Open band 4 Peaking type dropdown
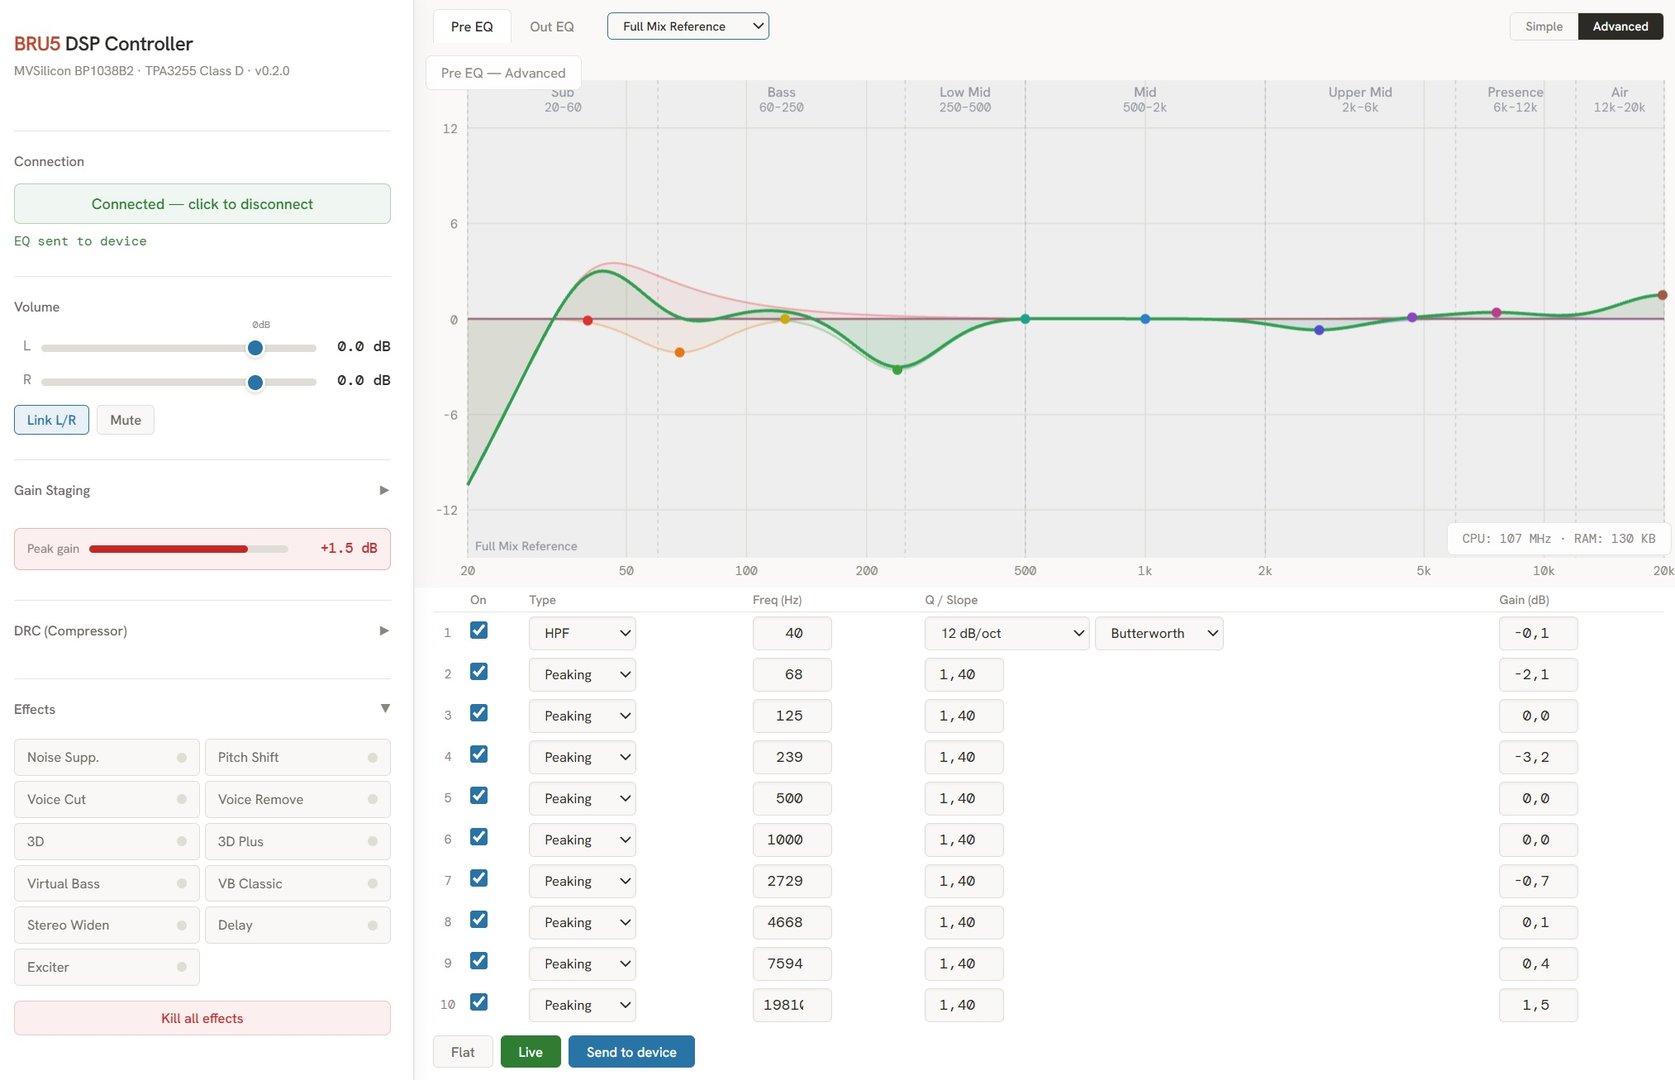Screen dimensions: 1675x1080 coord(582,757)
